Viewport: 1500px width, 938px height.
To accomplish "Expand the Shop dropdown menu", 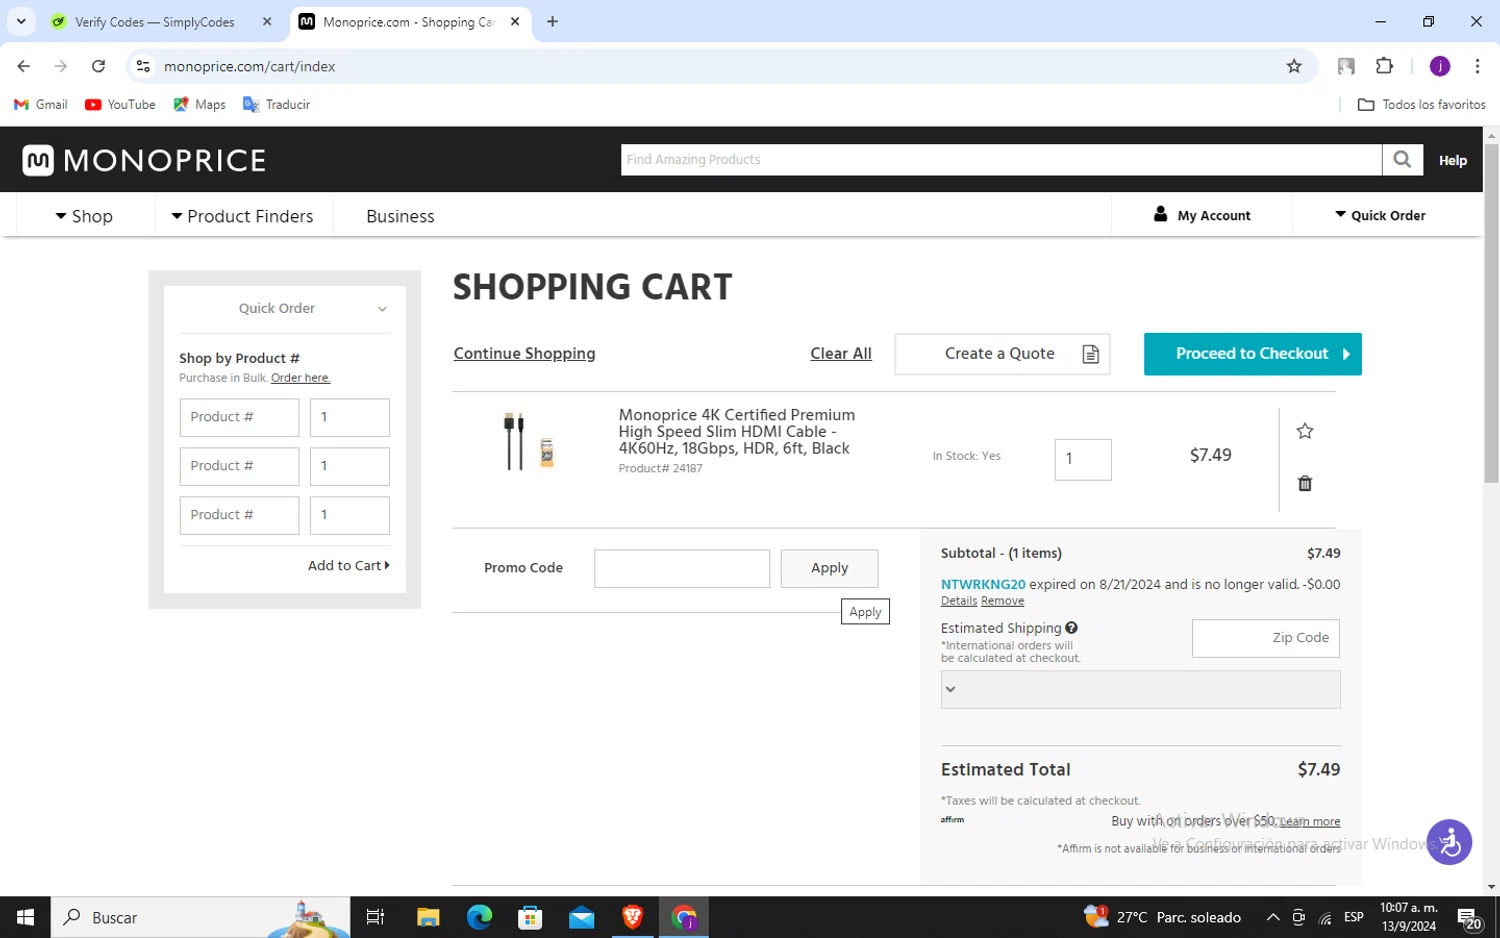I will pos(84,216).
